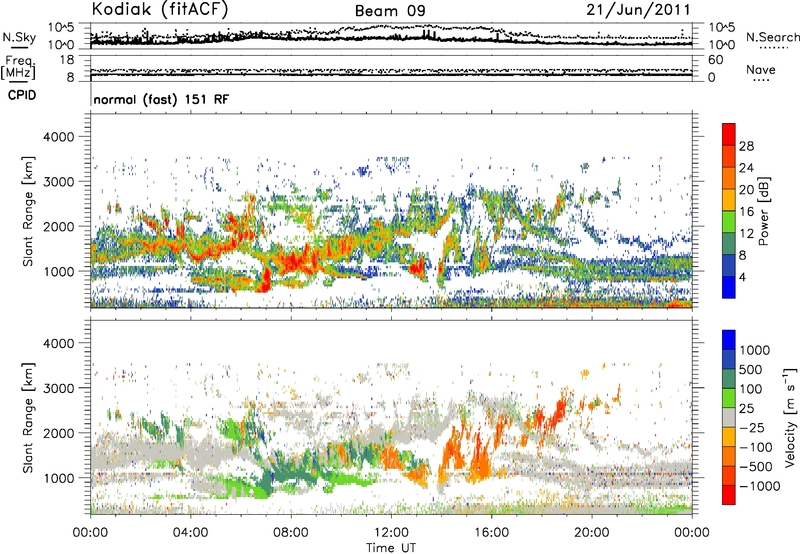Pick the light green segment of Power color bar
800x554 pixels.
(x=729, y=222)
